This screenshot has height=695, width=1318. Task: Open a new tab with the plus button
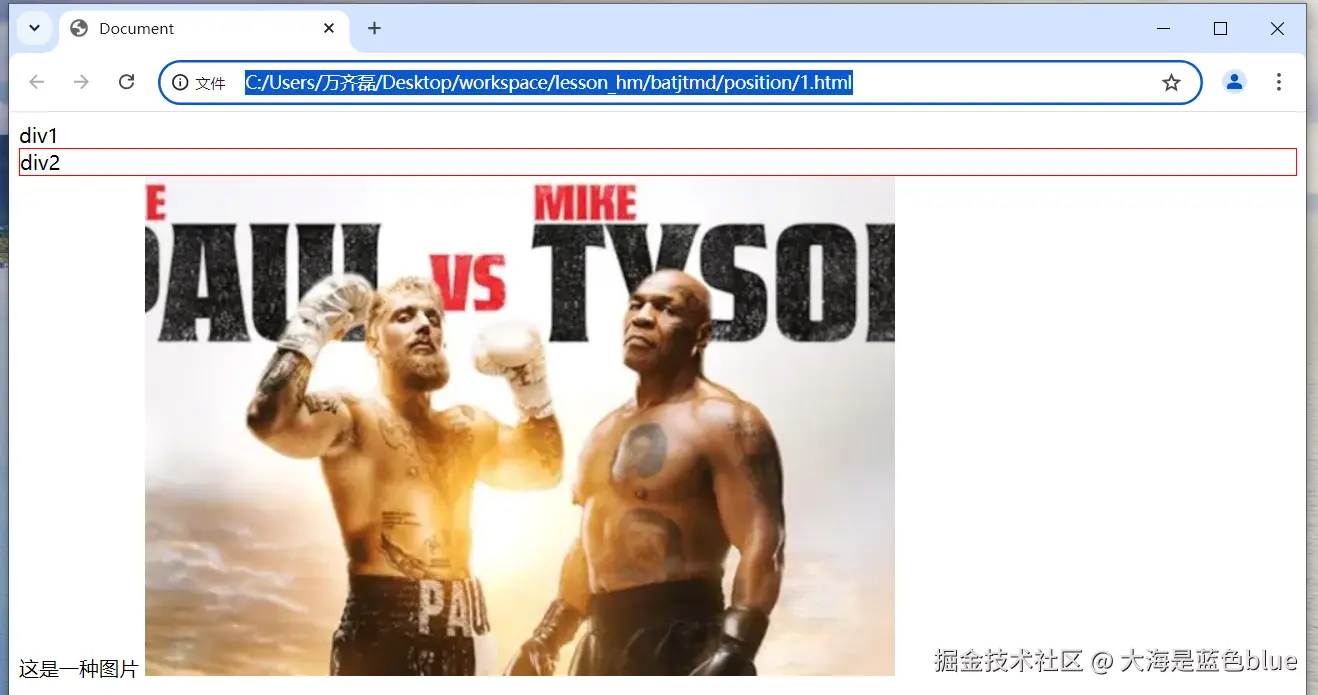(374, 28)
